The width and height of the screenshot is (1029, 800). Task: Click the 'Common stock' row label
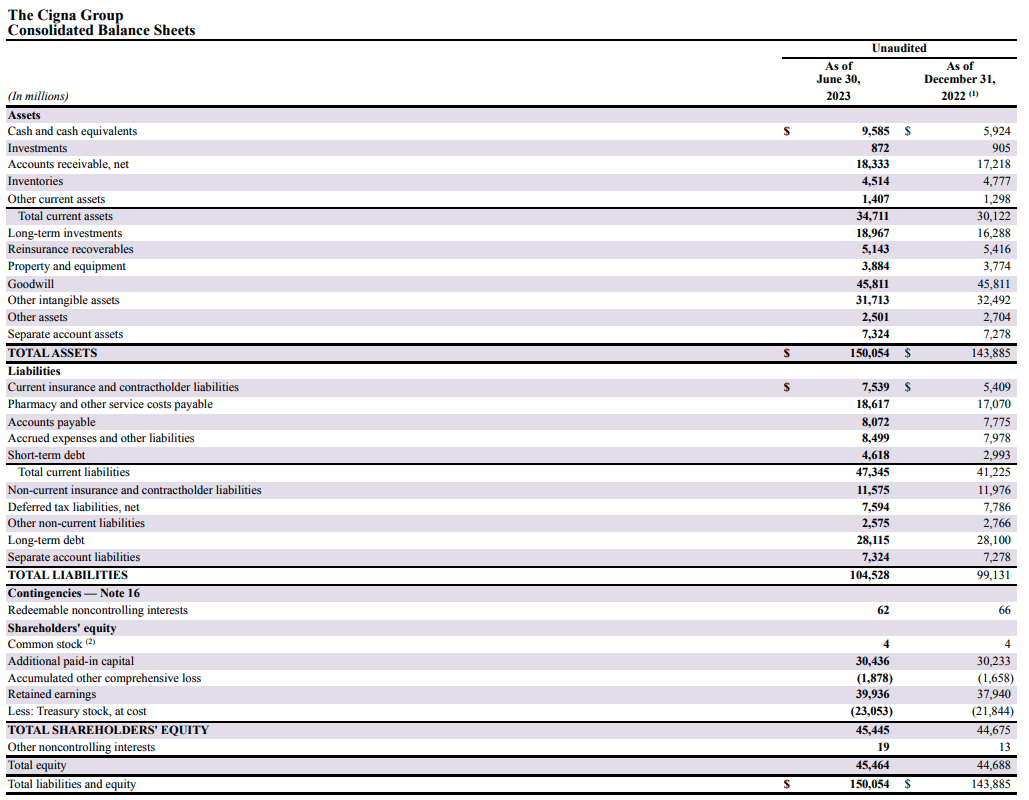[45, 645]
